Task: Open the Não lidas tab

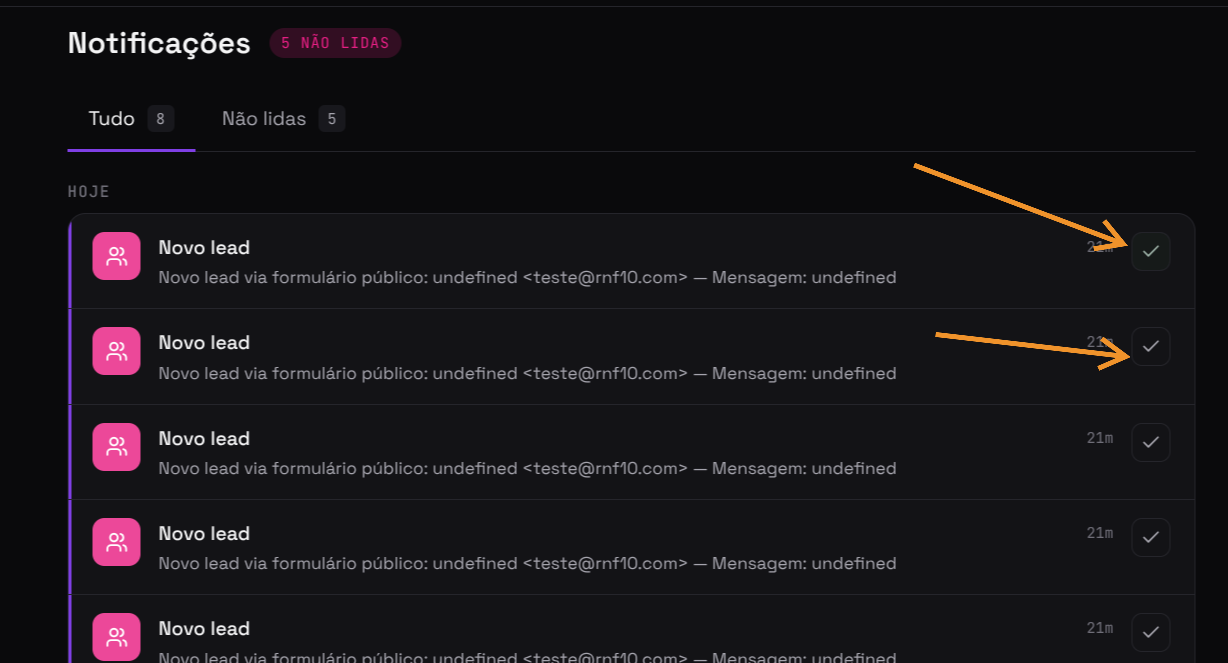Action: pos(283,119)
